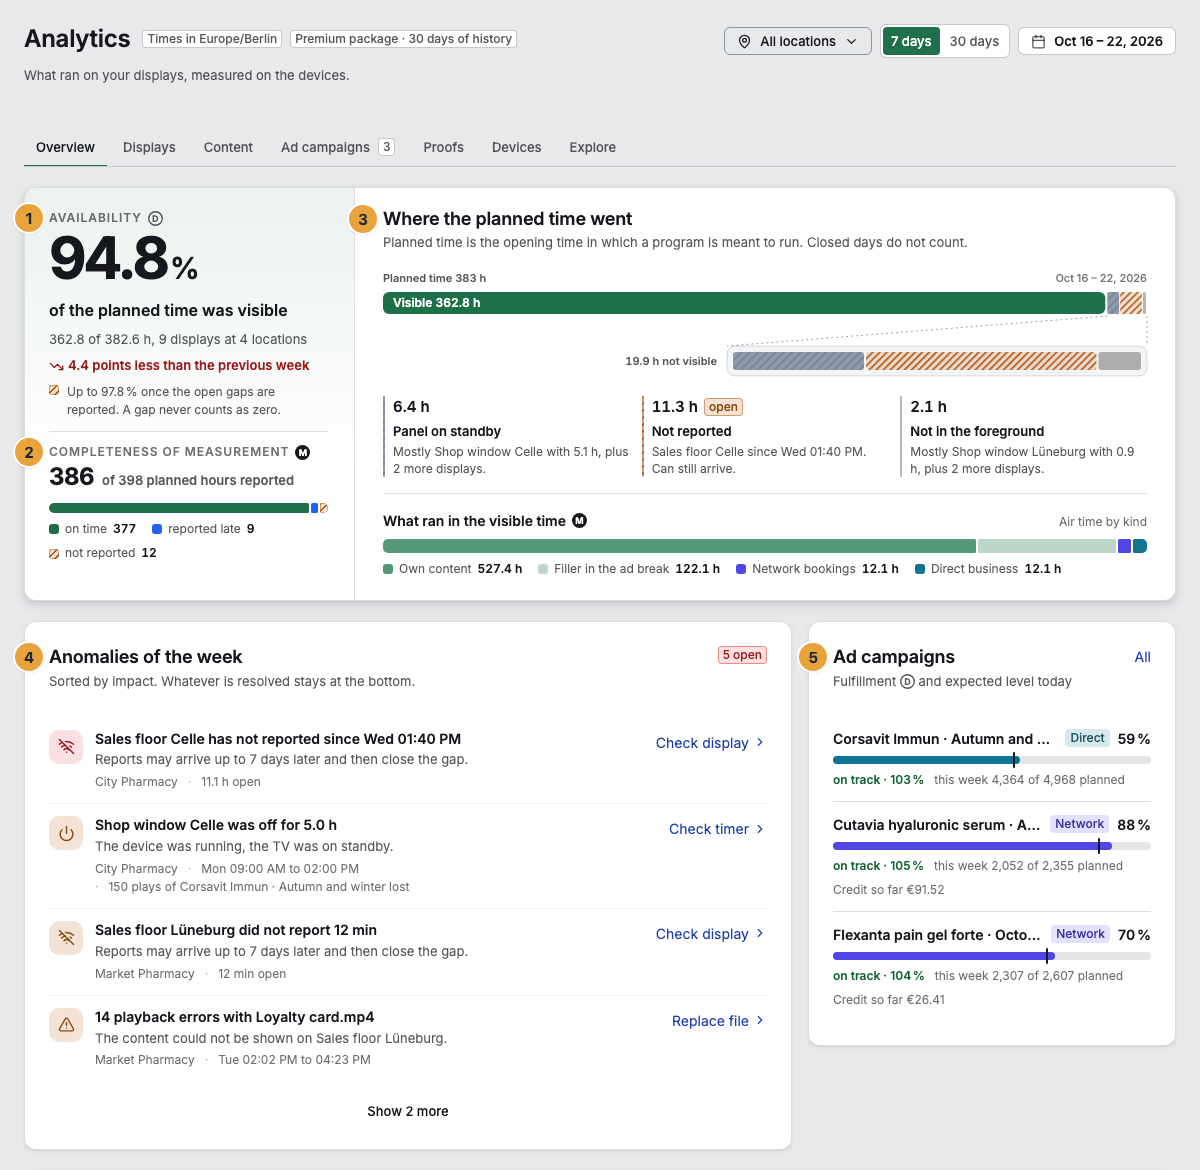Click the Own content segment of the air time bar
Viewport: 1200px width, 1170px height.
[679, 546]
